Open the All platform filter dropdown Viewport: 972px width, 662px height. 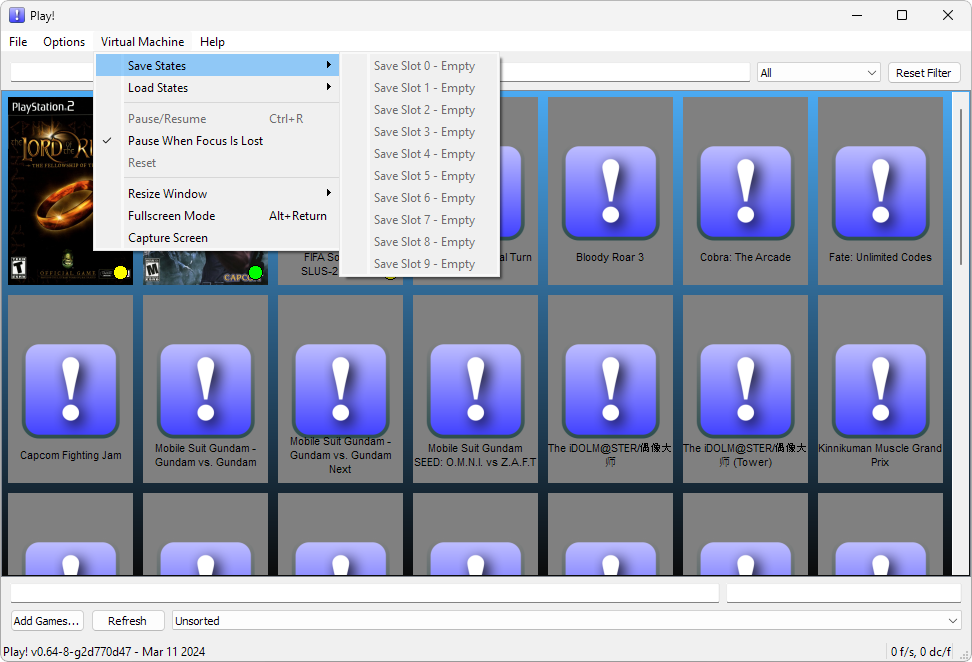[818, 73]
